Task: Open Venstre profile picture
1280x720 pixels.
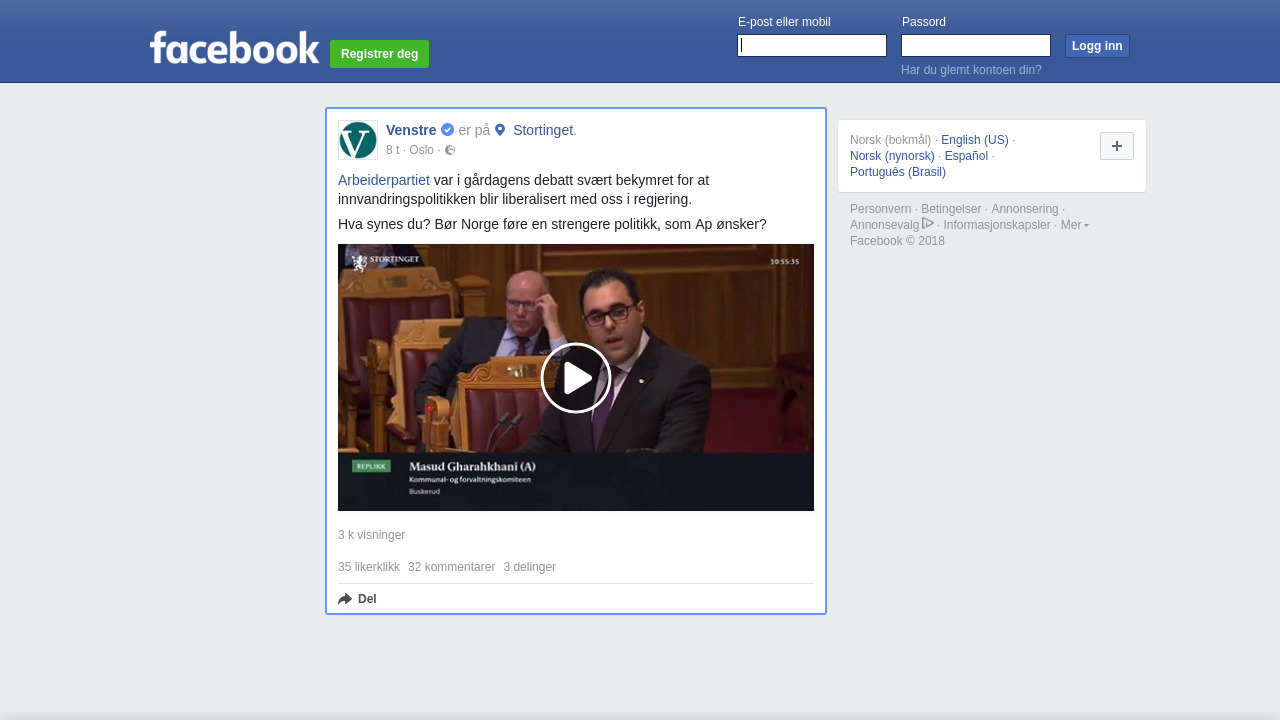Action: pyautogui.click(x=358, y=140)
